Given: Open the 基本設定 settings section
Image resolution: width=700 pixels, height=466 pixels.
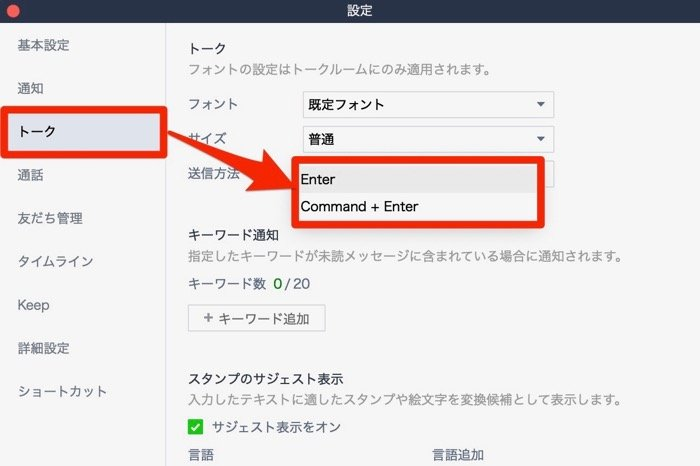Looking at the screenshot, I should click(x=43, y=45).
